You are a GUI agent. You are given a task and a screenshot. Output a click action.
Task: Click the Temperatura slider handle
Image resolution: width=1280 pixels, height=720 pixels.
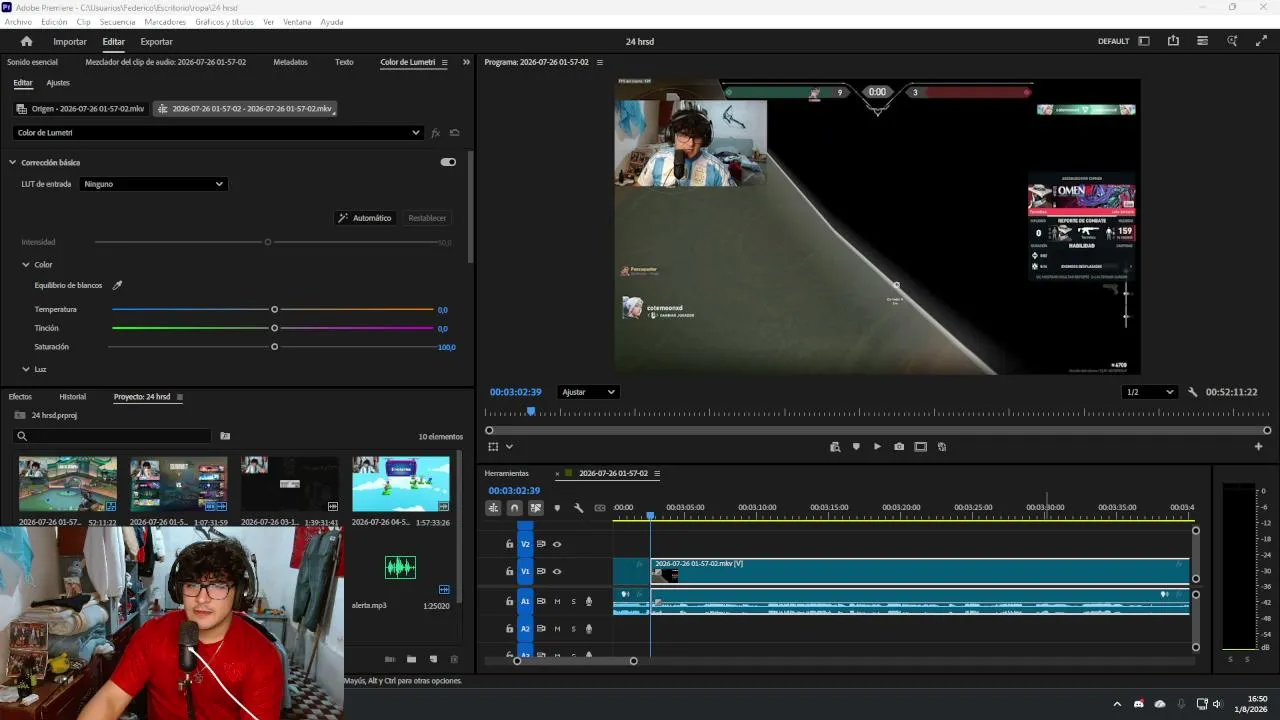(274, 309)
